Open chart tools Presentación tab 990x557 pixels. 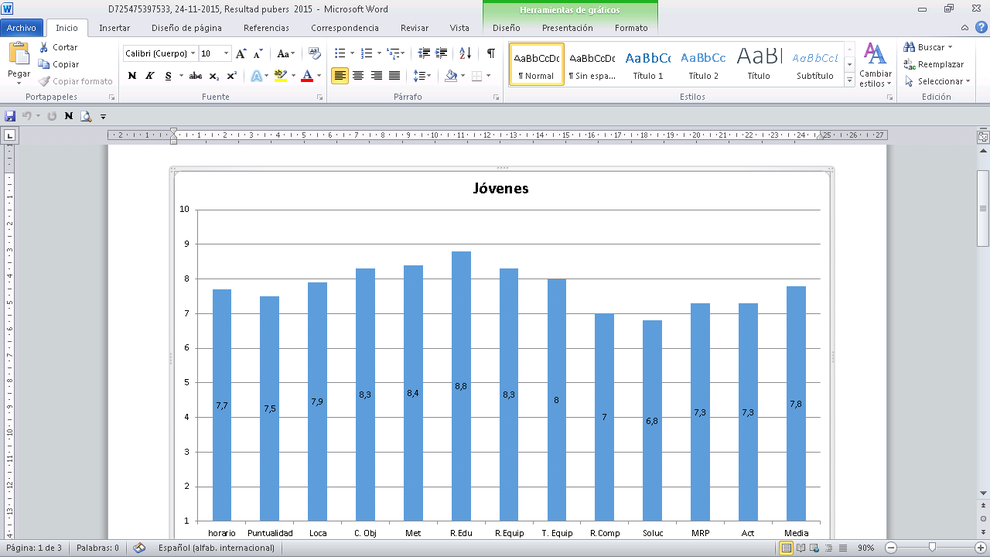coord(568,28)
